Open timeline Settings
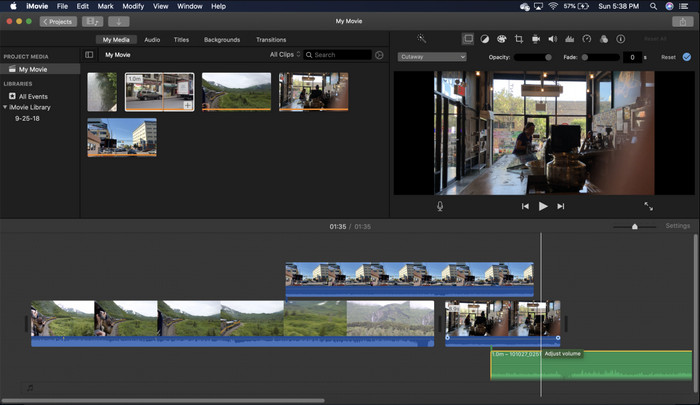This screenshot has height=405, width=700. click(x=677, y=226)
